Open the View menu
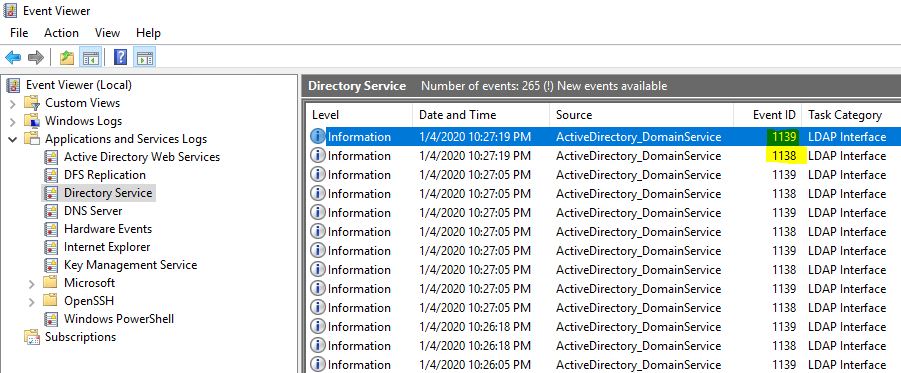901x373 pixels. 107,33
